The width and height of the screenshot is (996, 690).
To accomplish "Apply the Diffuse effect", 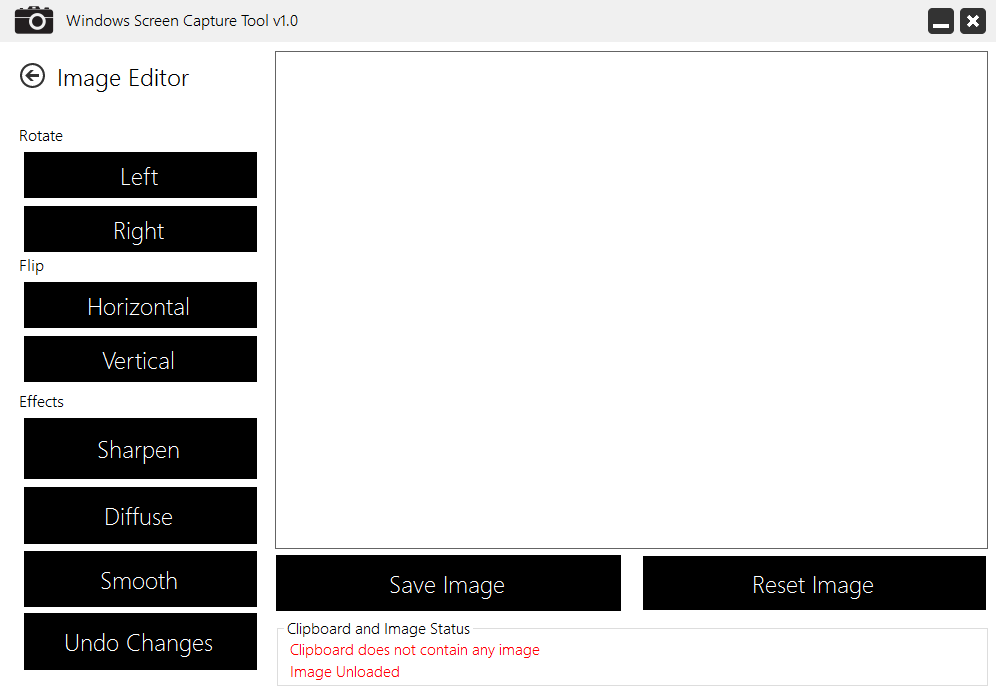I will [139, 516].
